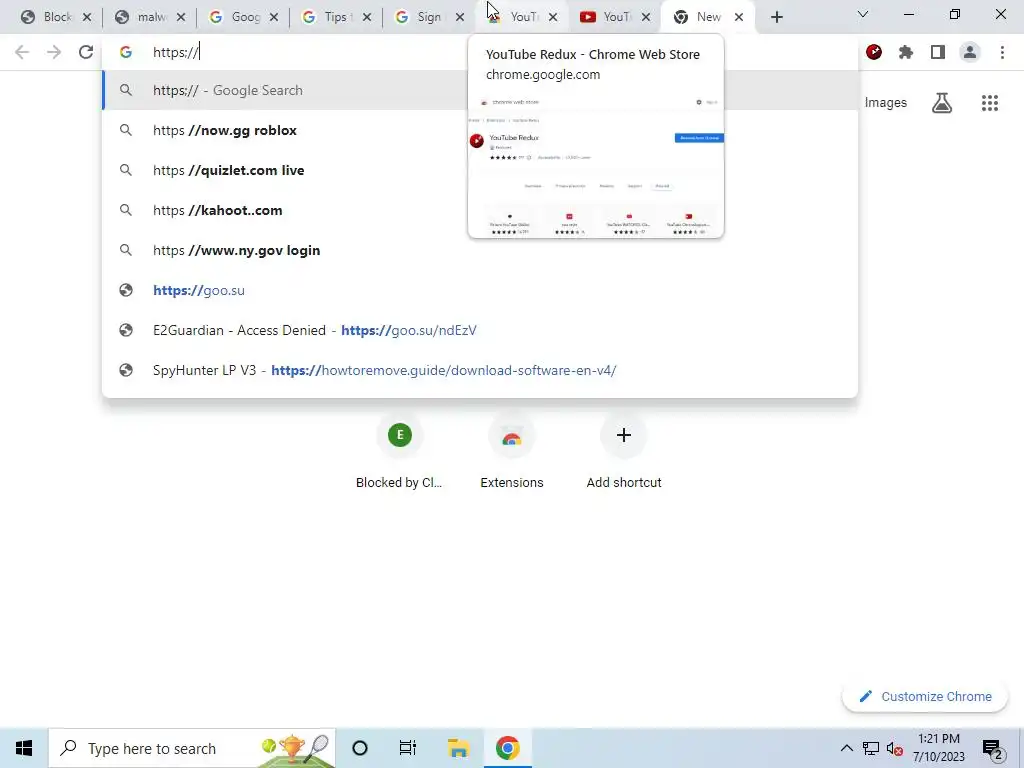Click the new tab plus button
This screenshot has width=1024, height=768.
coord(776,17)
